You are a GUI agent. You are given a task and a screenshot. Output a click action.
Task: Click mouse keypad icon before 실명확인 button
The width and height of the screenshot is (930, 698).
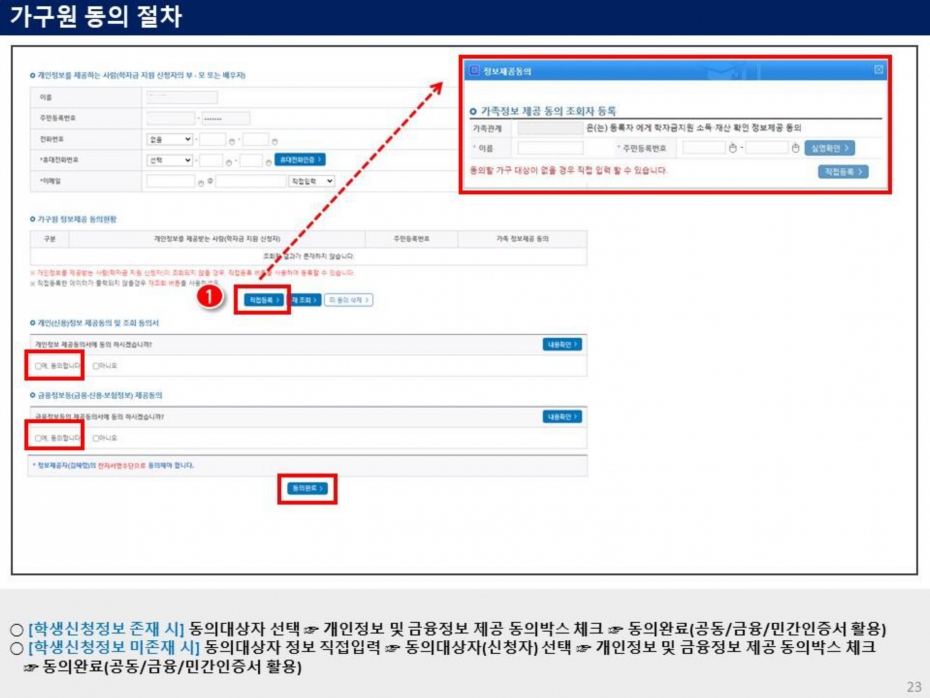[x=796, y=148]
